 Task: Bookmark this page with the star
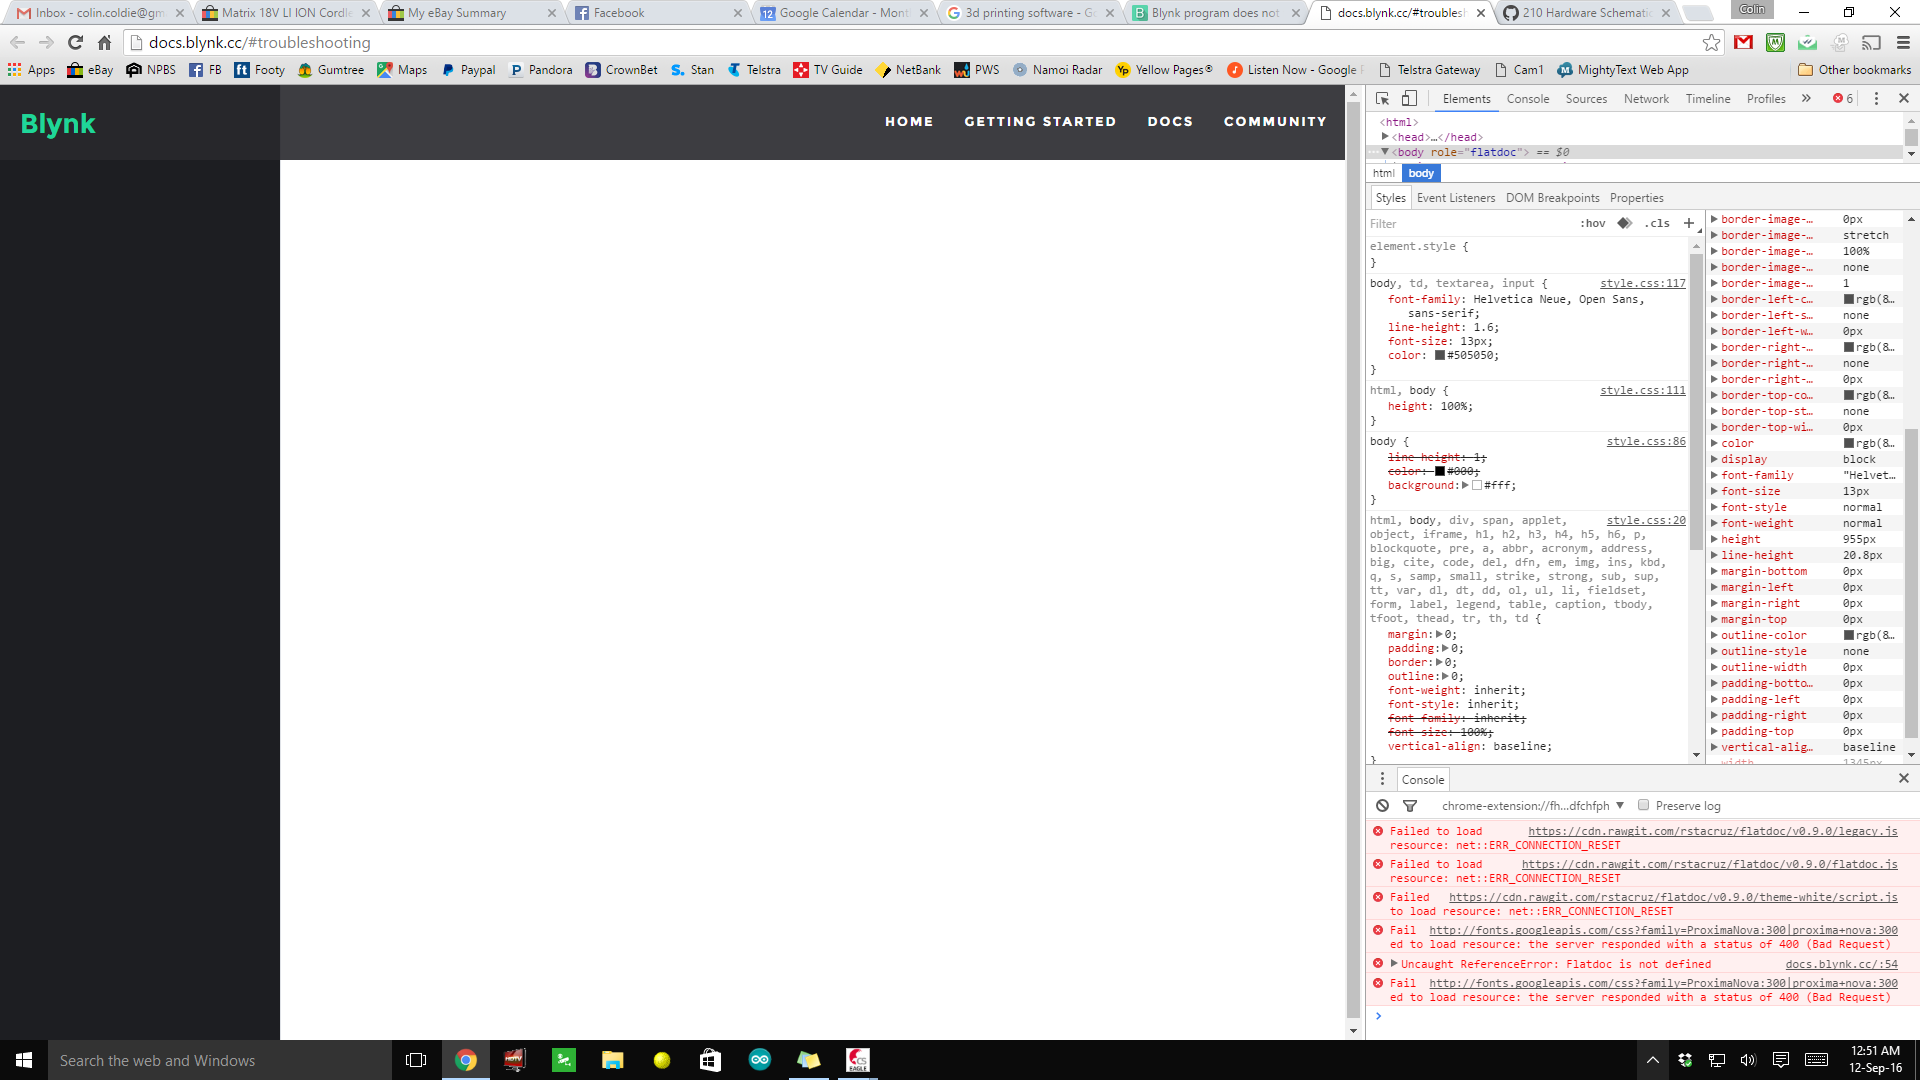(x=1712, y=42)
